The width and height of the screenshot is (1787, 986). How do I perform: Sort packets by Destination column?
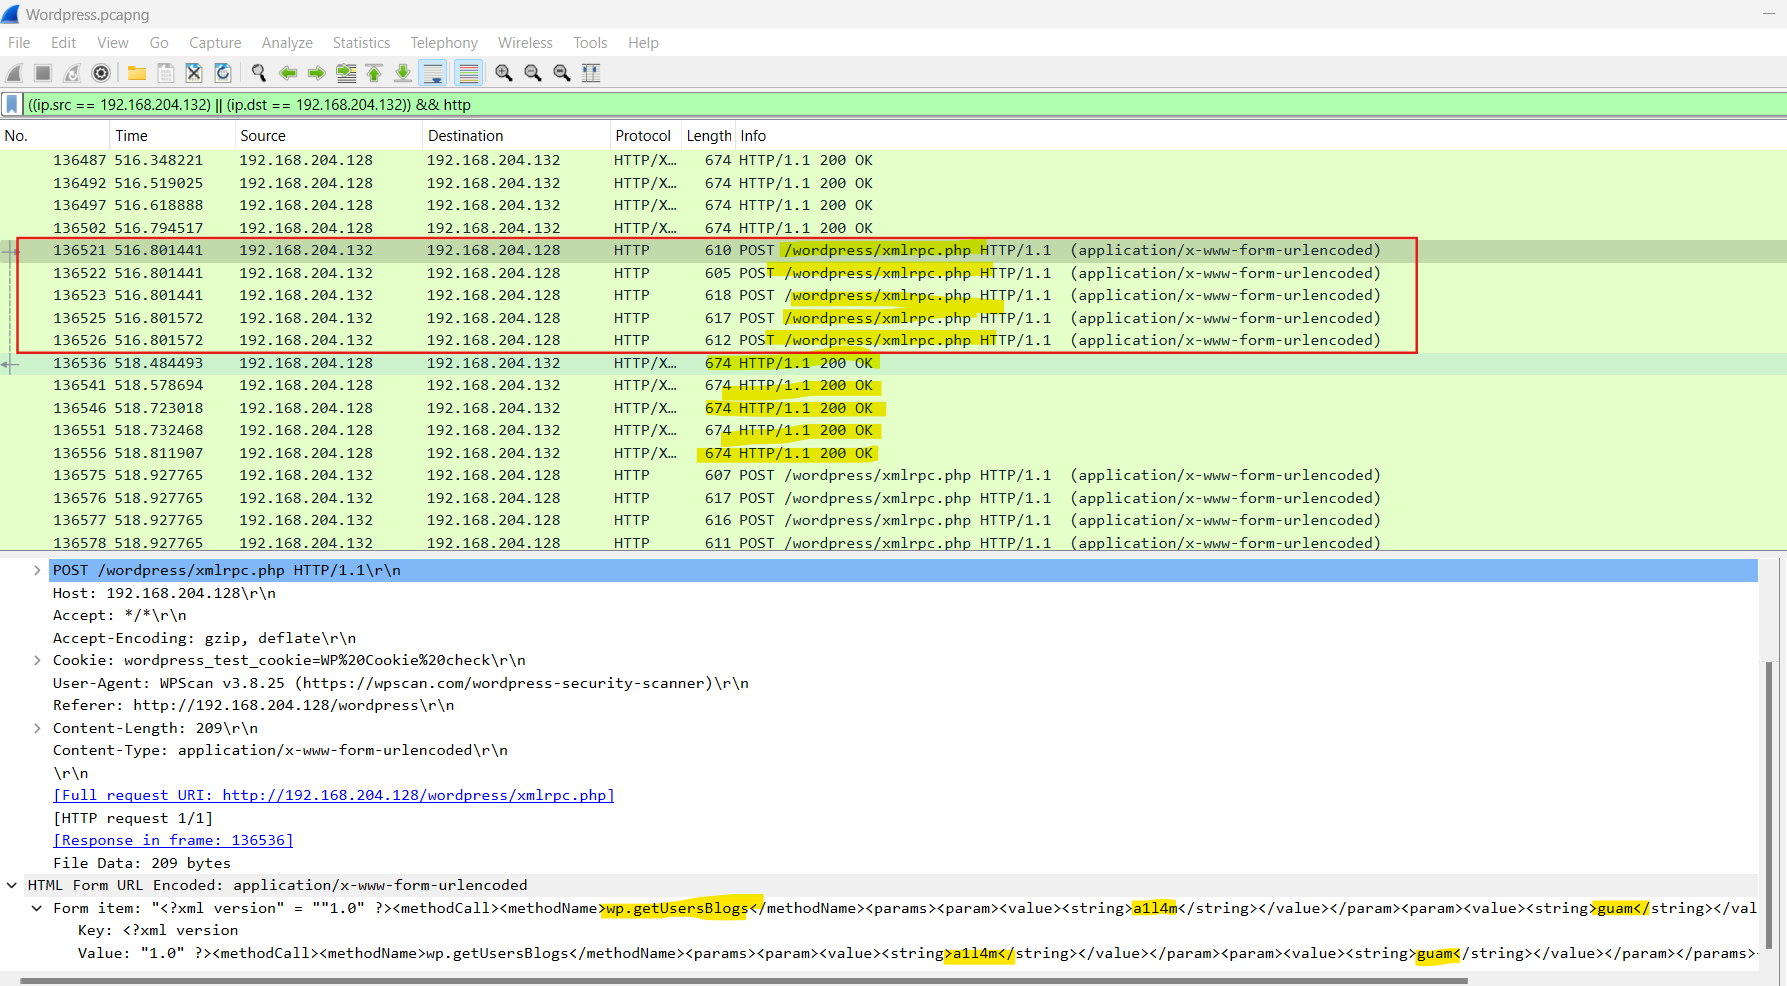(516, 136)
